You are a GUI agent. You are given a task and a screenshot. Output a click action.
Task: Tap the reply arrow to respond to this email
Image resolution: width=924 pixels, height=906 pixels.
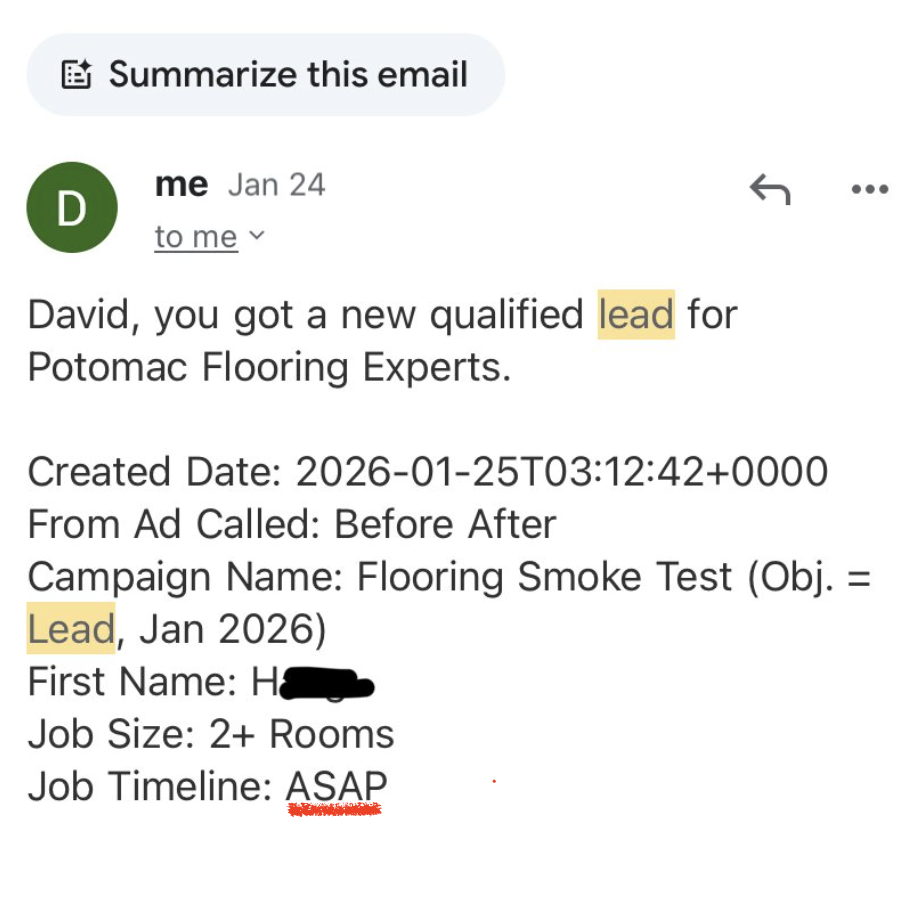[x=770, y=189]
